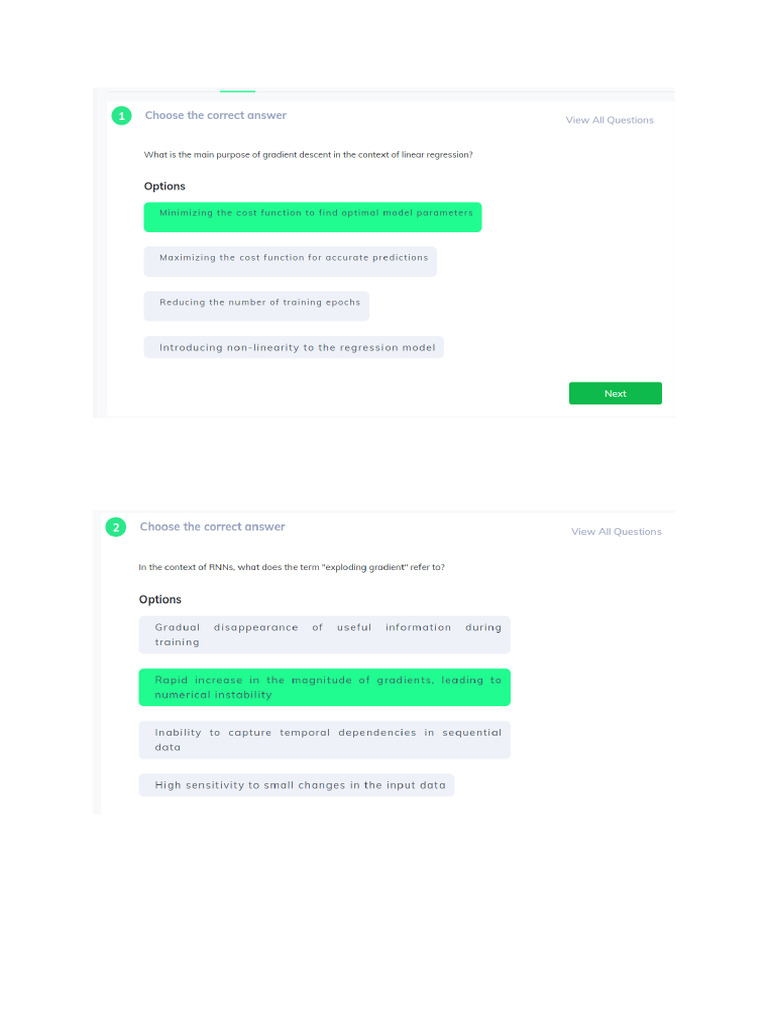
Task: Click the gradient descent question text
Action: click(x=308, y=155)
